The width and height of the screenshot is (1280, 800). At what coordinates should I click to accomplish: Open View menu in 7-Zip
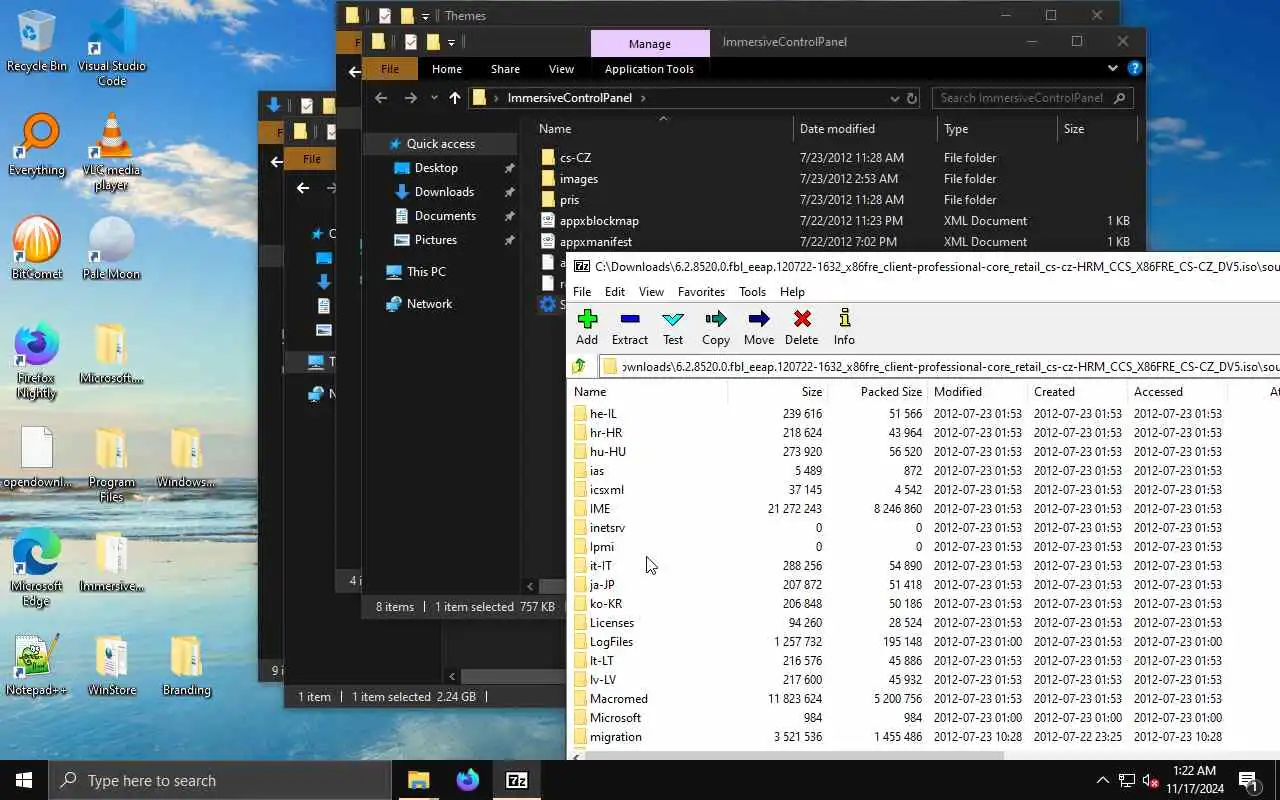coord(651,292)
